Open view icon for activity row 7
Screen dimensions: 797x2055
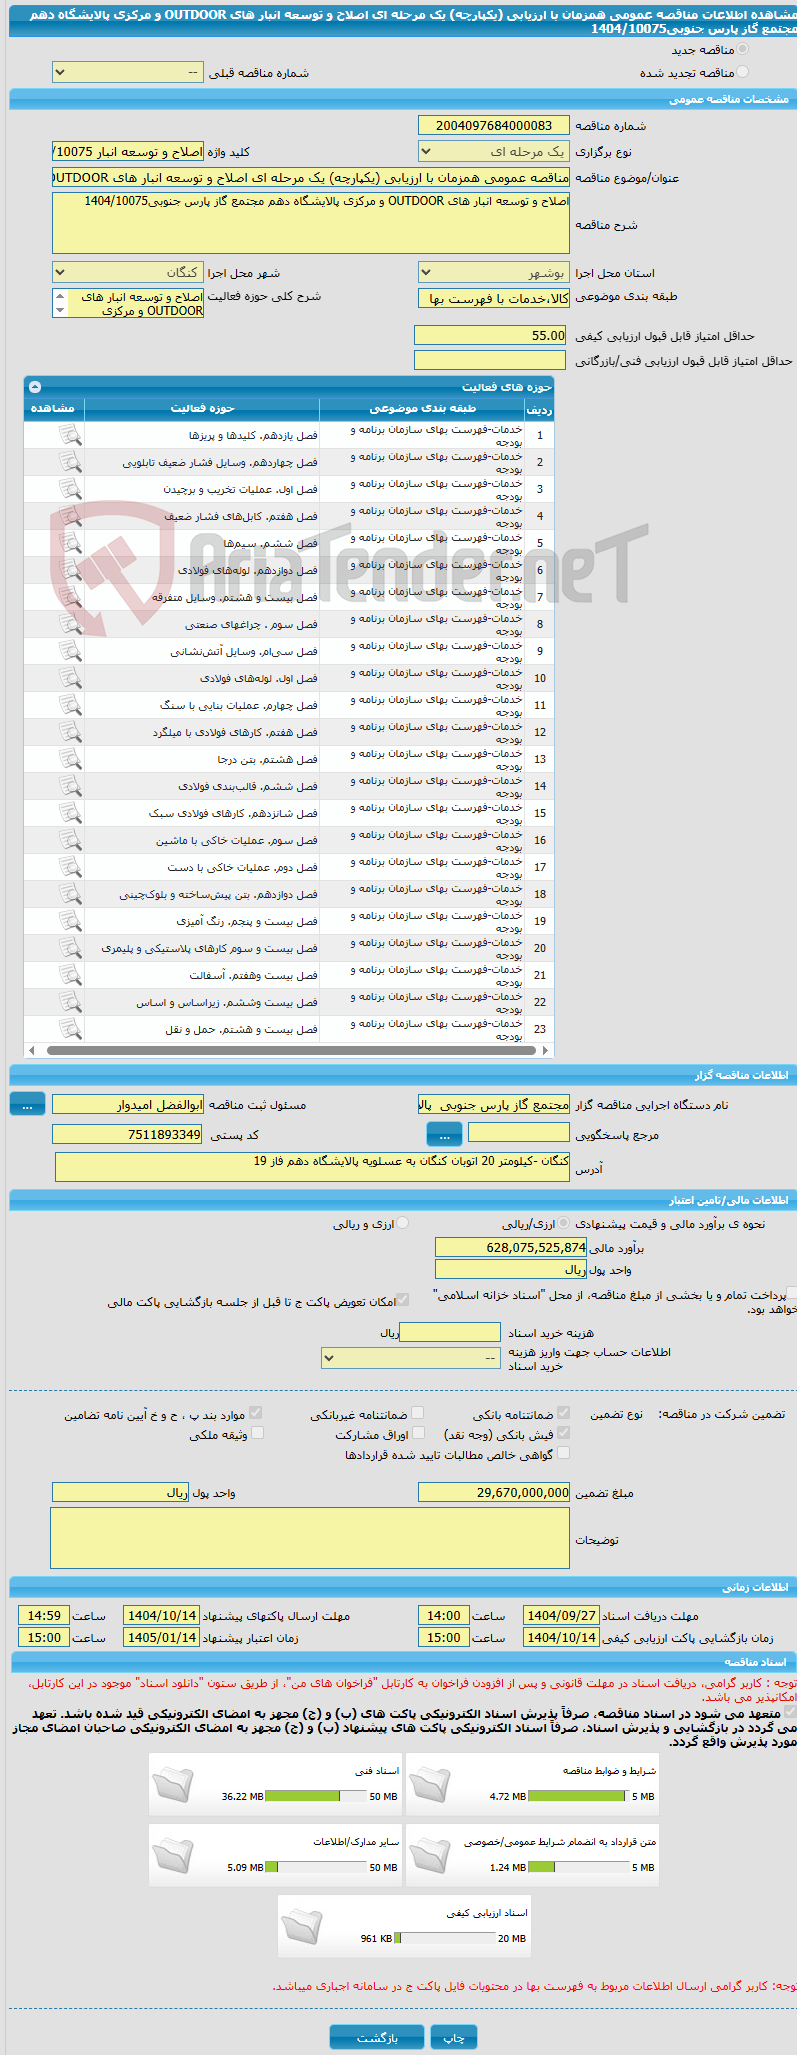tap(69, 597)
